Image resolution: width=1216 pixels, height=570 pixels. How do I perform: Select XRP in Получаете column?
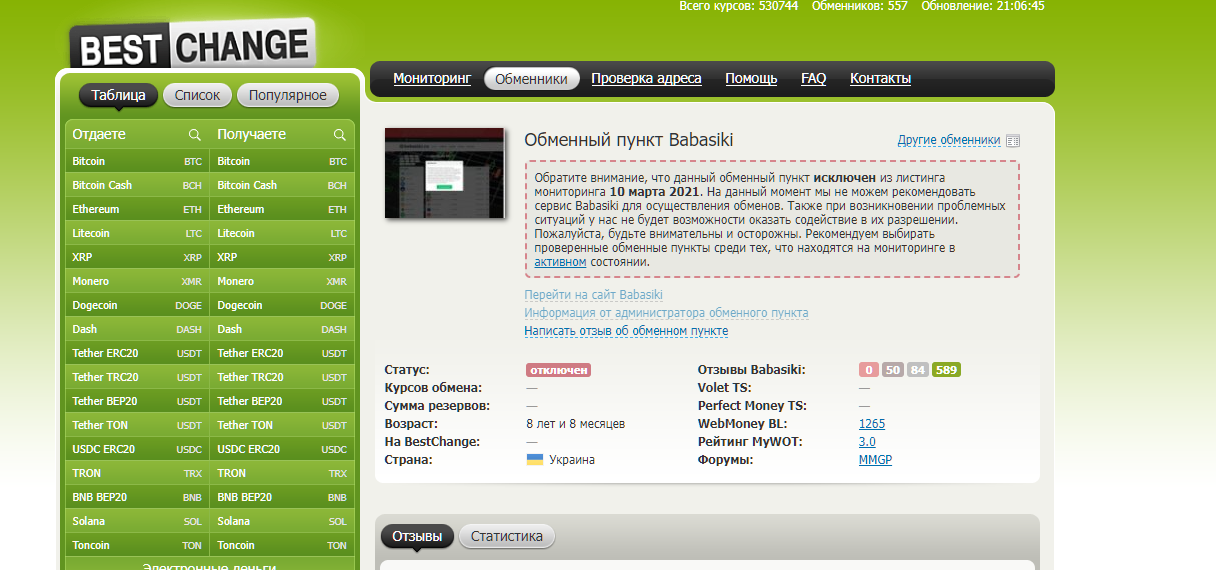(282, 257)
